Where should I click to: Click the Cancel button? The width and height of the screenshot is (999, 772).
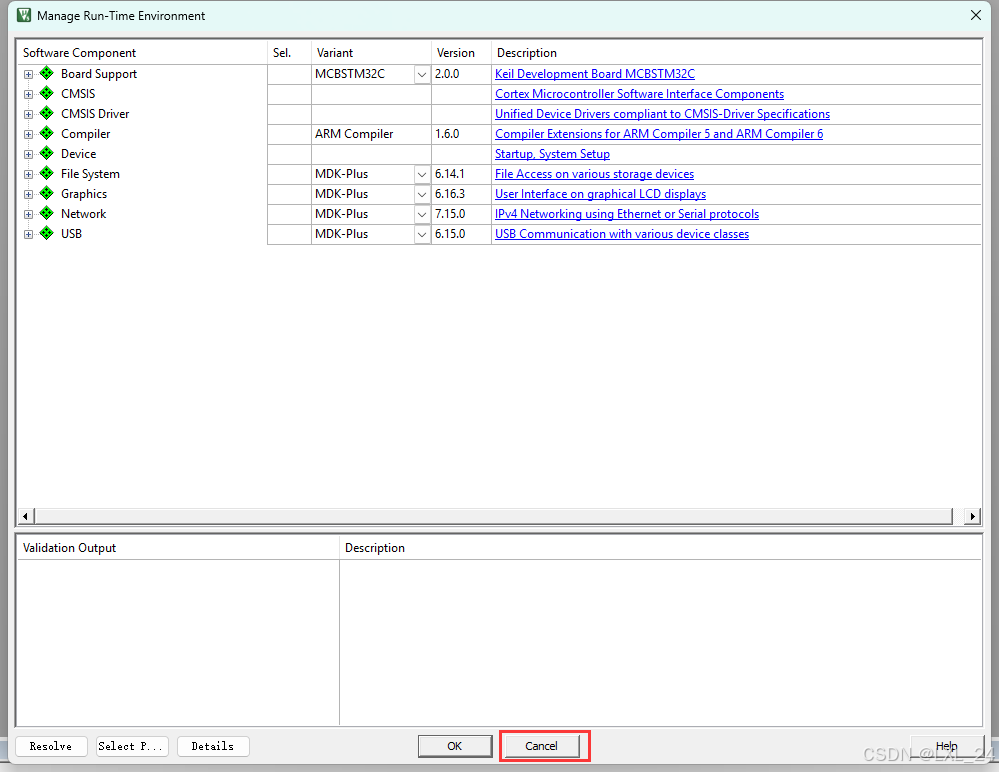point(542,746)
